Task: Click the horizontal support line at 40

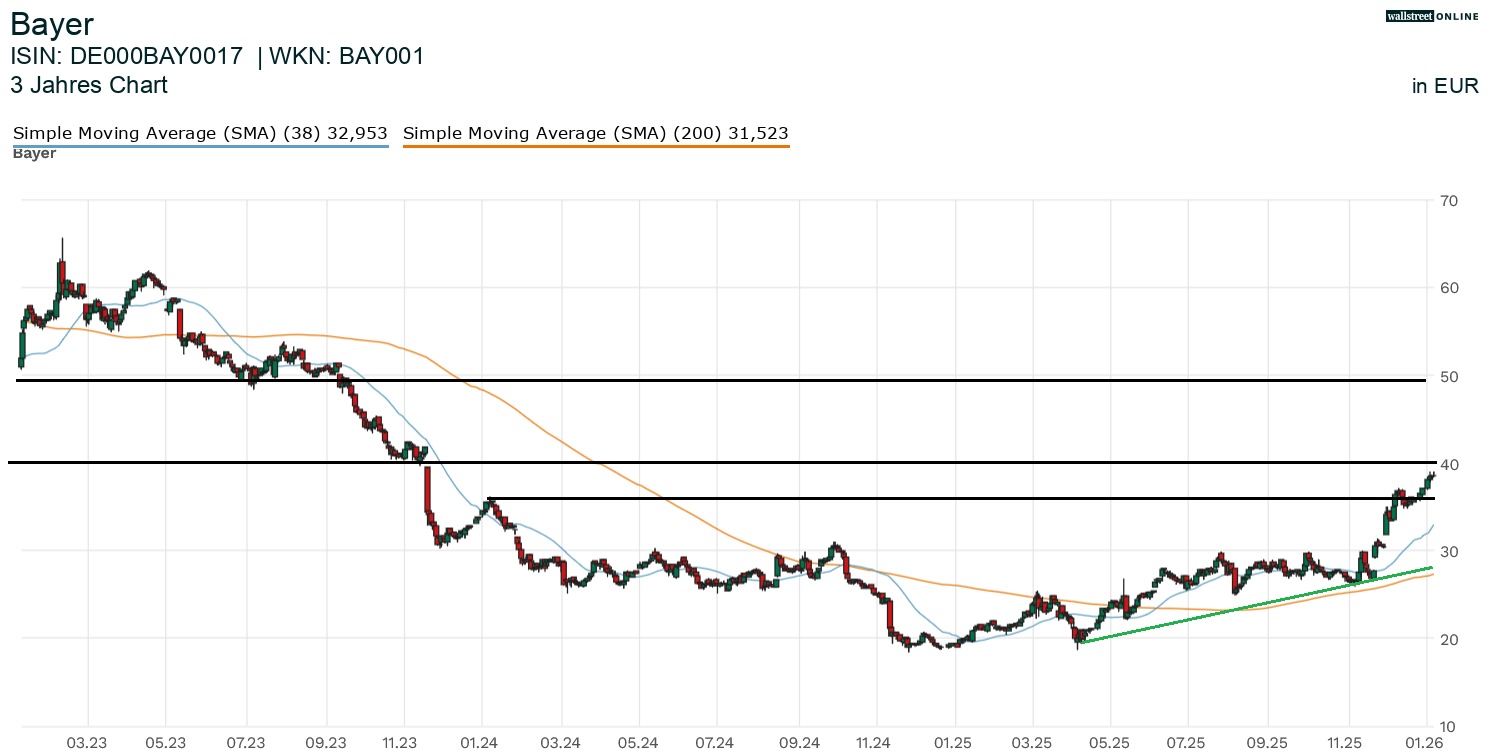Action: tap(700, 461)
